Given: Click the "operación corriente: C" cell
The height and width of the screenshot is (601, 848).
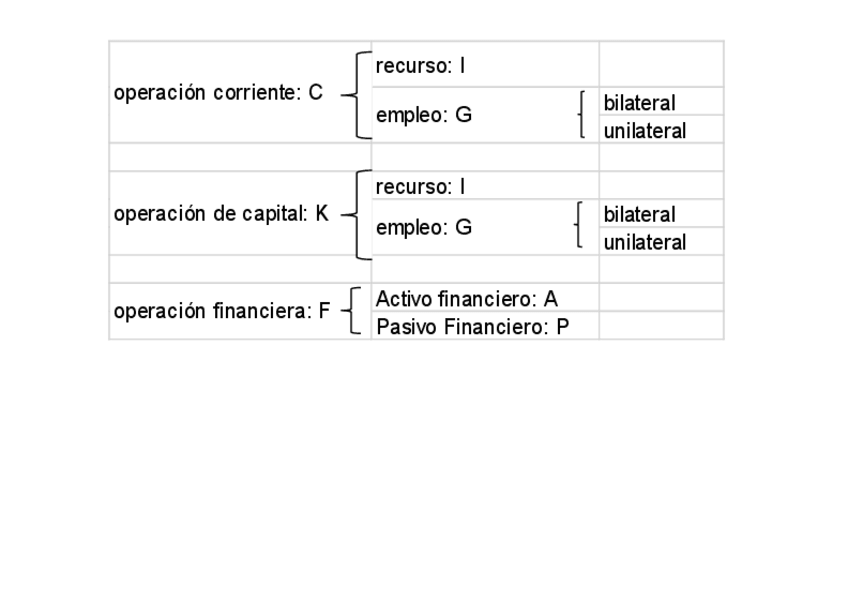Looking at the screenshot, I should point(219,93).
